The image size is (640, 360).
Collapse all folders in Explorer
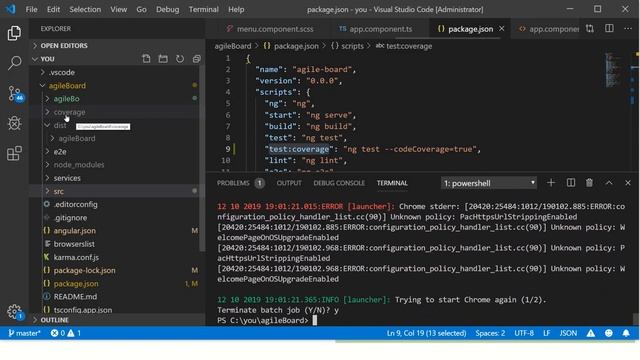pyautogui.click(x=196, y=59)
